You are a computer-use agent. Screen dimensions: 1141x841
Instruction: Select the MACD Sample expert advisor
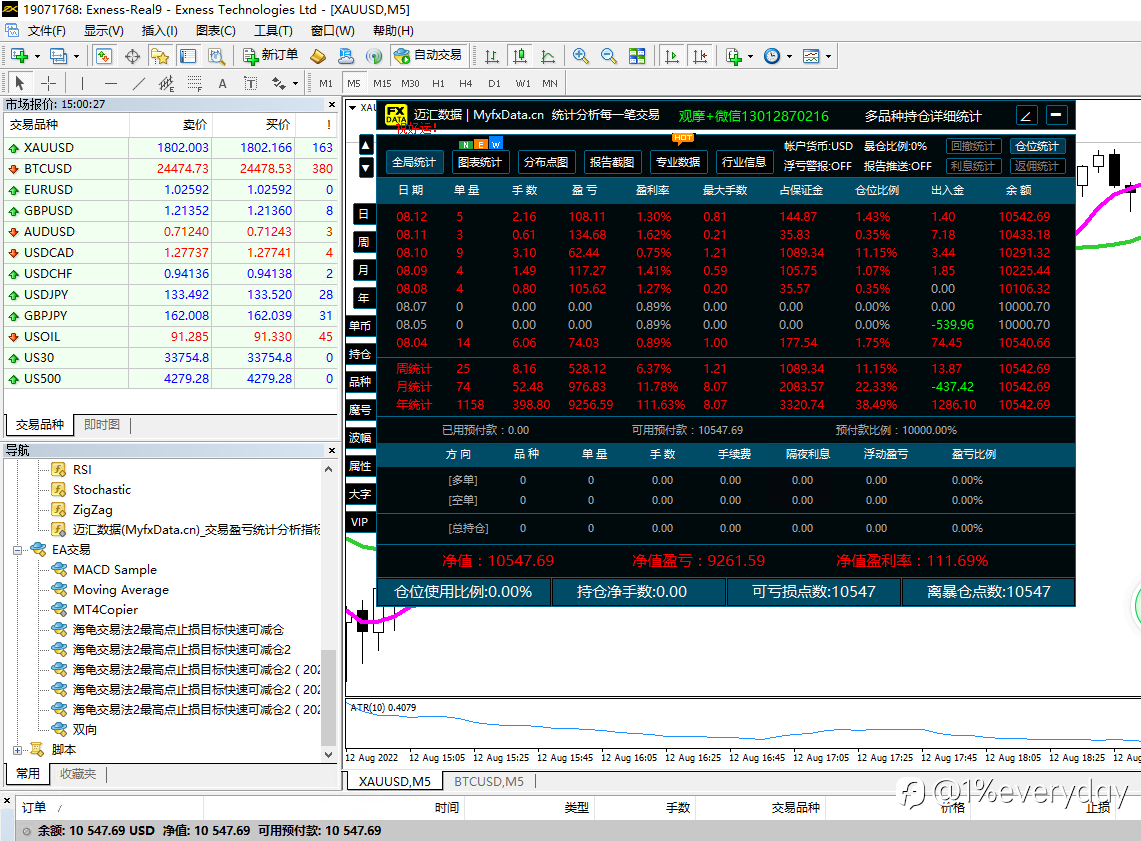pyautogui.click(x=114, y=570)
